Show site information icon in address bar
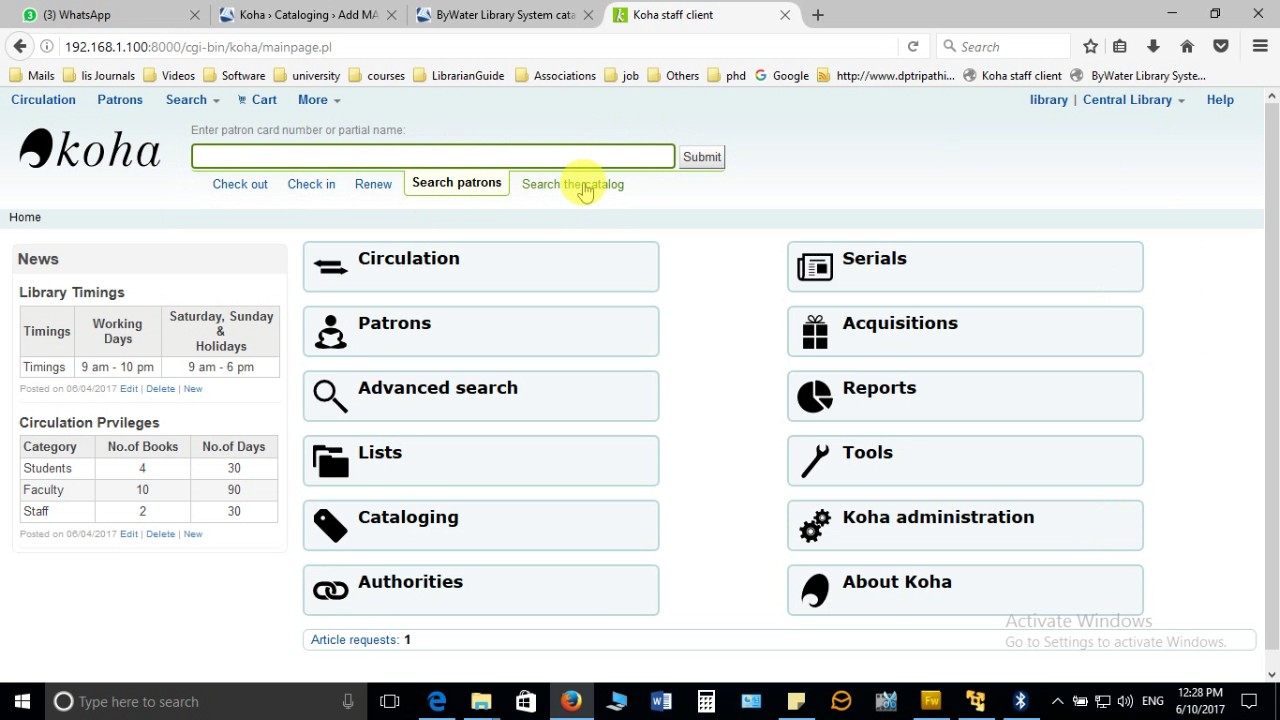Viewport: 1280px width, 720px height. click(x=47, y=47)
